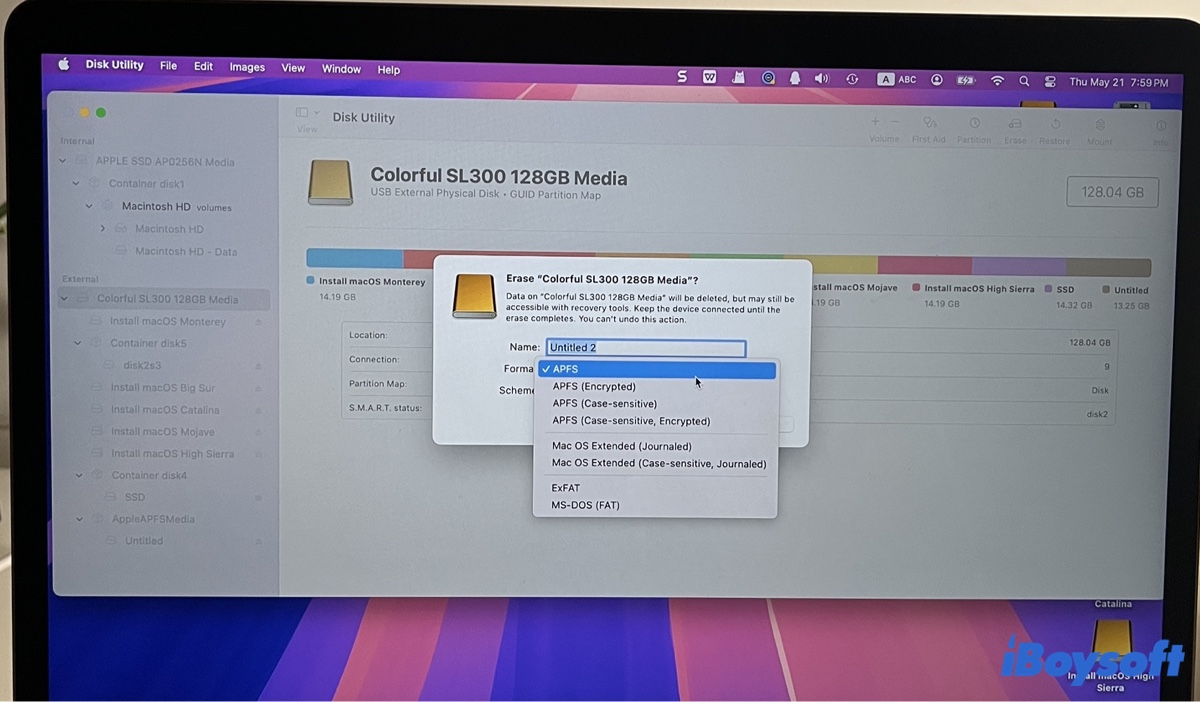
Task: Open the Disk Utility app menu
Action: point(114,65)
